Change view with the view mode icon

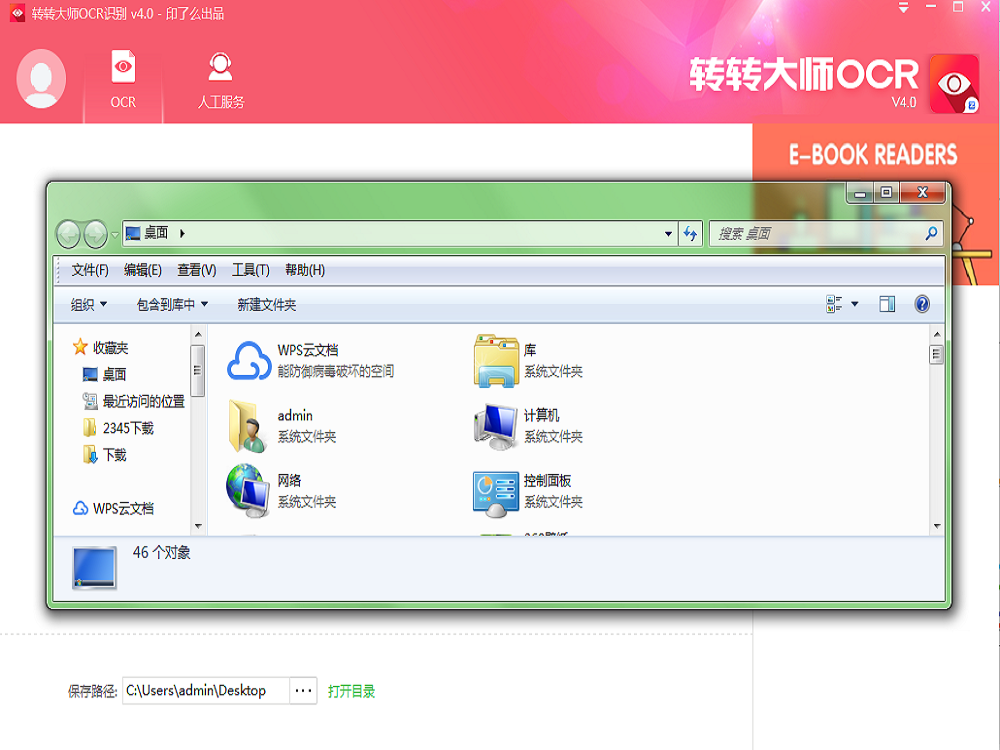tap(834, 304)
